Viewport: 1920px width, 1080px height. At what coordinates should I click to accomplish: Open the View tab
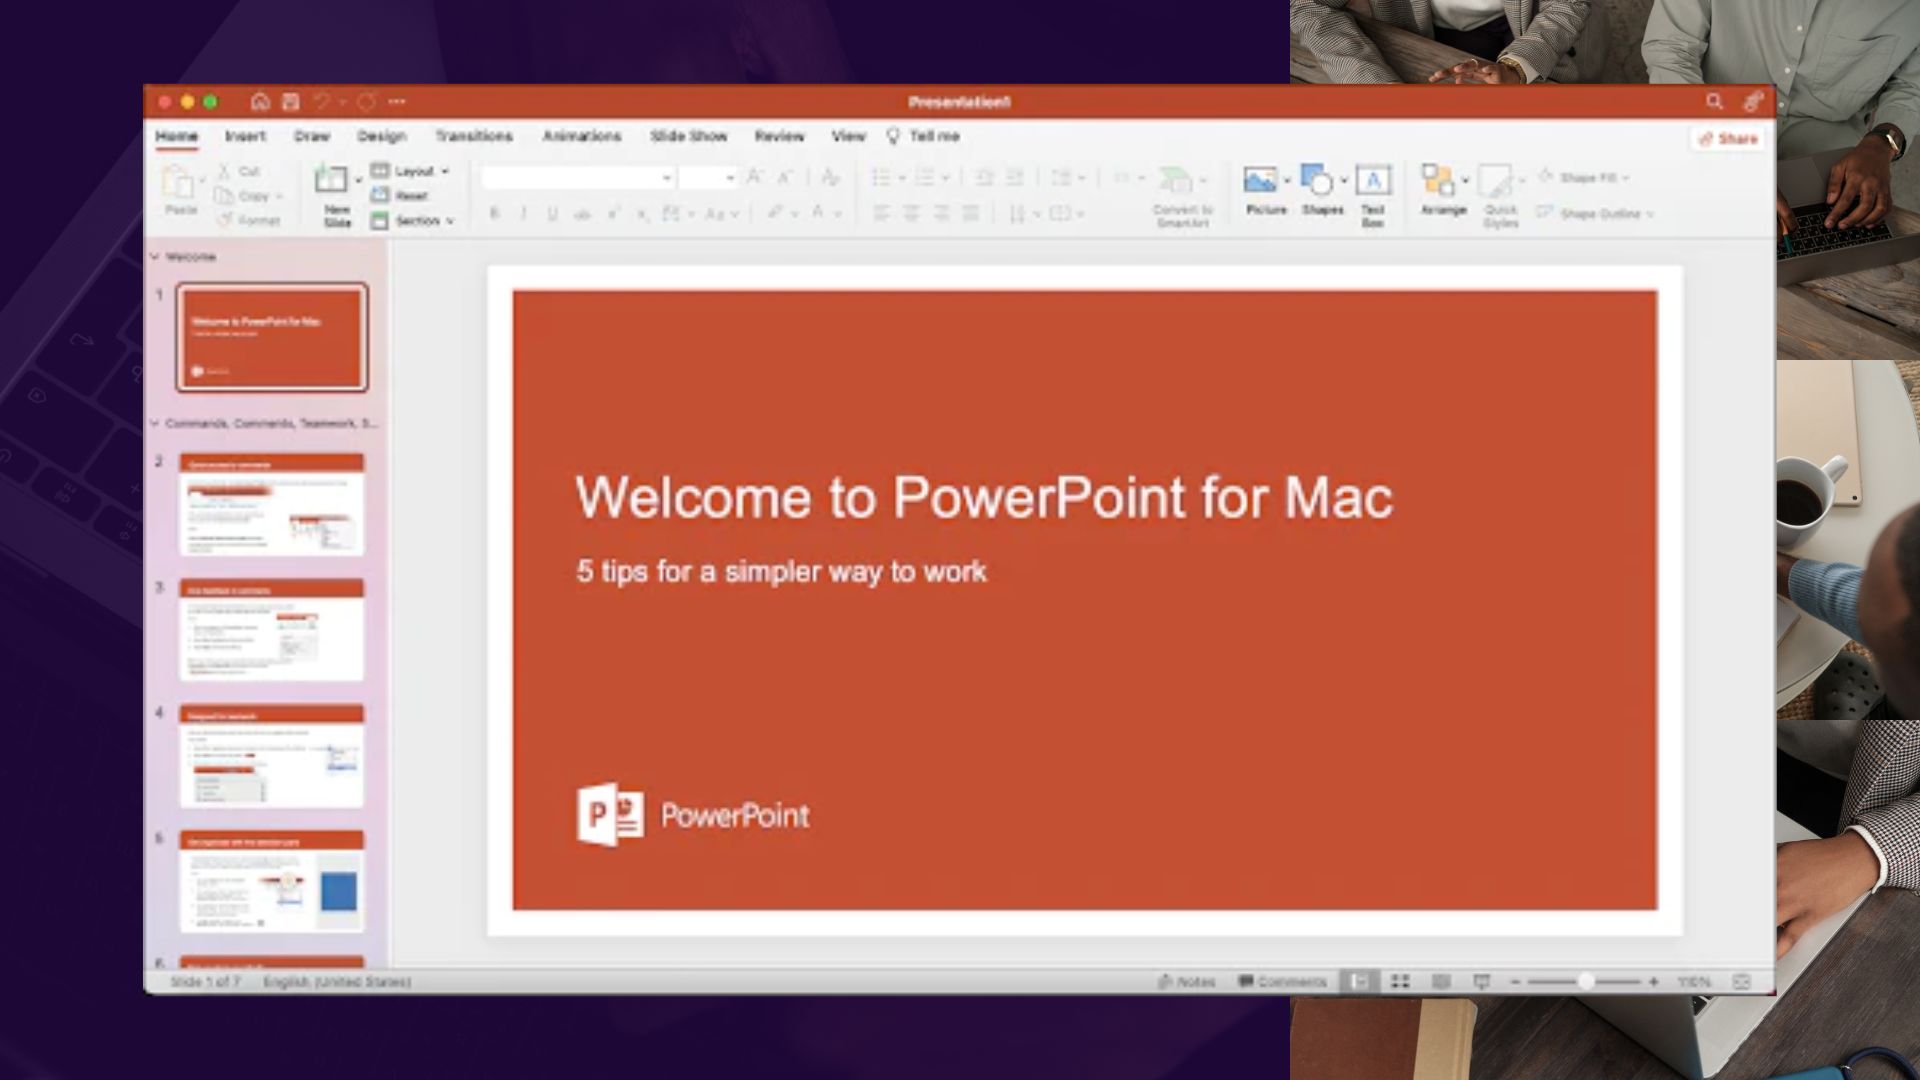pyautogui.click(x=849, y=135)
